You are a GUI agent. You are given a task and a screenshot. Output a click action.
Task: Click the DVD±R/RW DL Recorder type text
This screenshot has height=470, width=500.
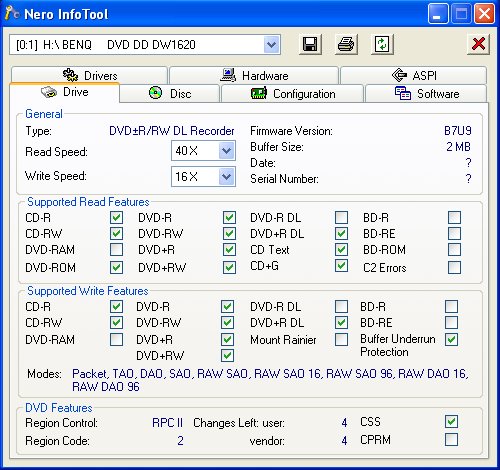coord(172,131)
